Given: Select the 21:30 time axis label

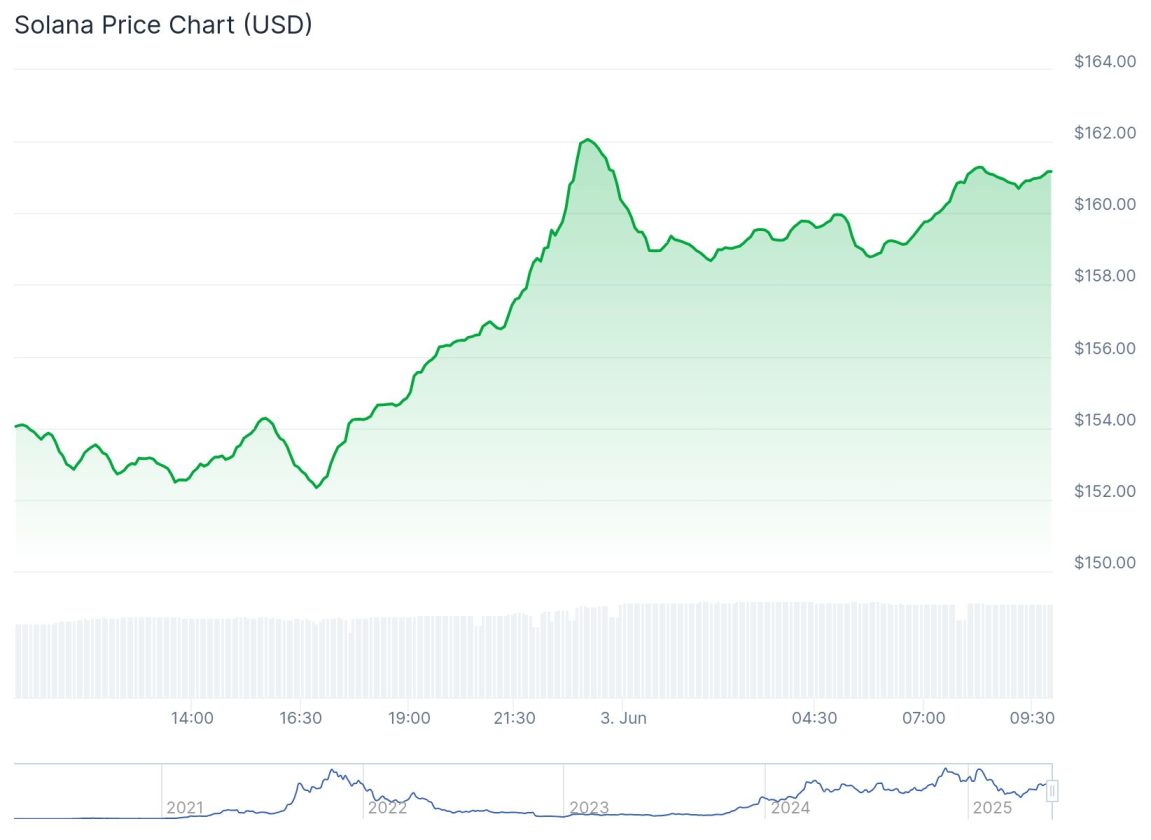Looking at the screenshot, I should pyautogui.click(x=514, y=718).
